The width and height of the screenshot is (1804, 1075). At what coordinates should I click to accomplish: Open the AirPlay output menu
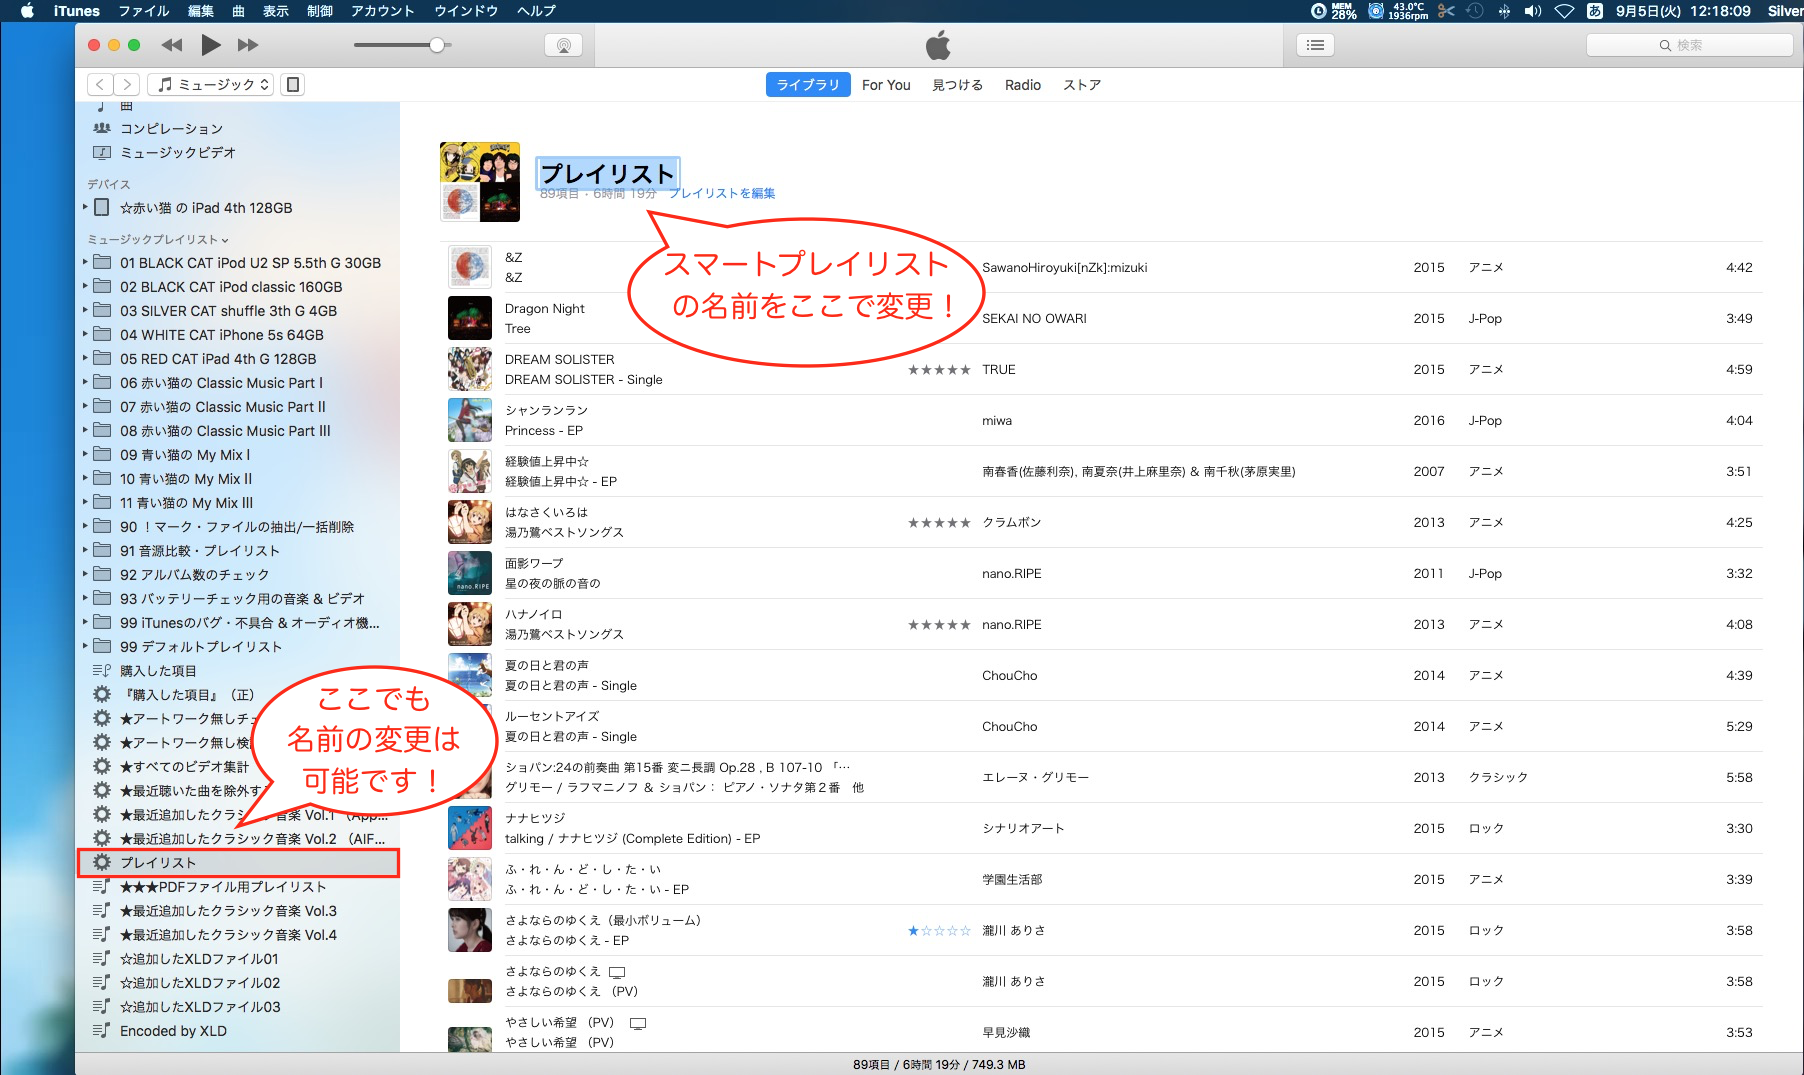pyautogui.click(x=564, y=45)
